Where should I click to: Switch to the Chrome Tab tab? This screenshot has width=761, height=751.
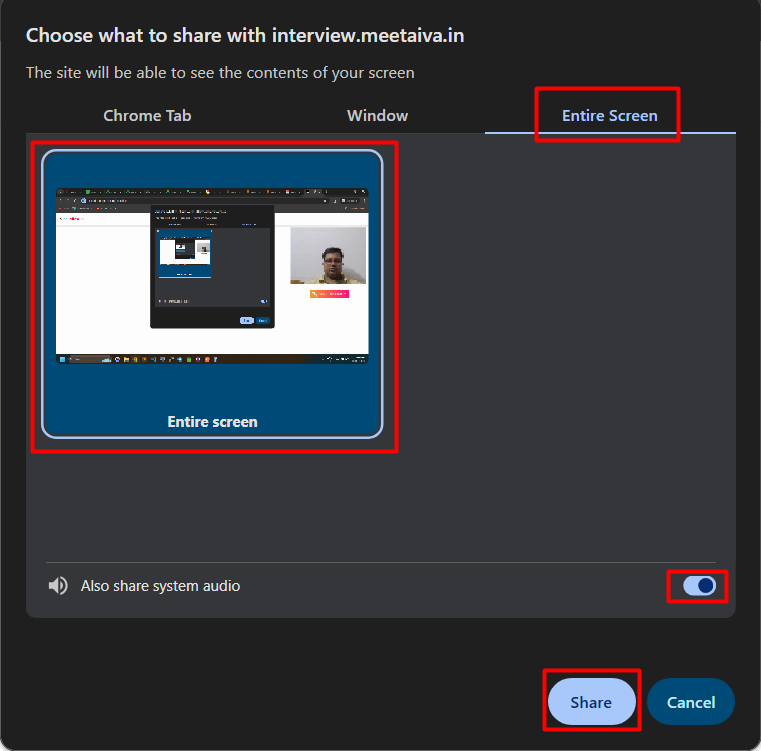click(x=147, y=115)
